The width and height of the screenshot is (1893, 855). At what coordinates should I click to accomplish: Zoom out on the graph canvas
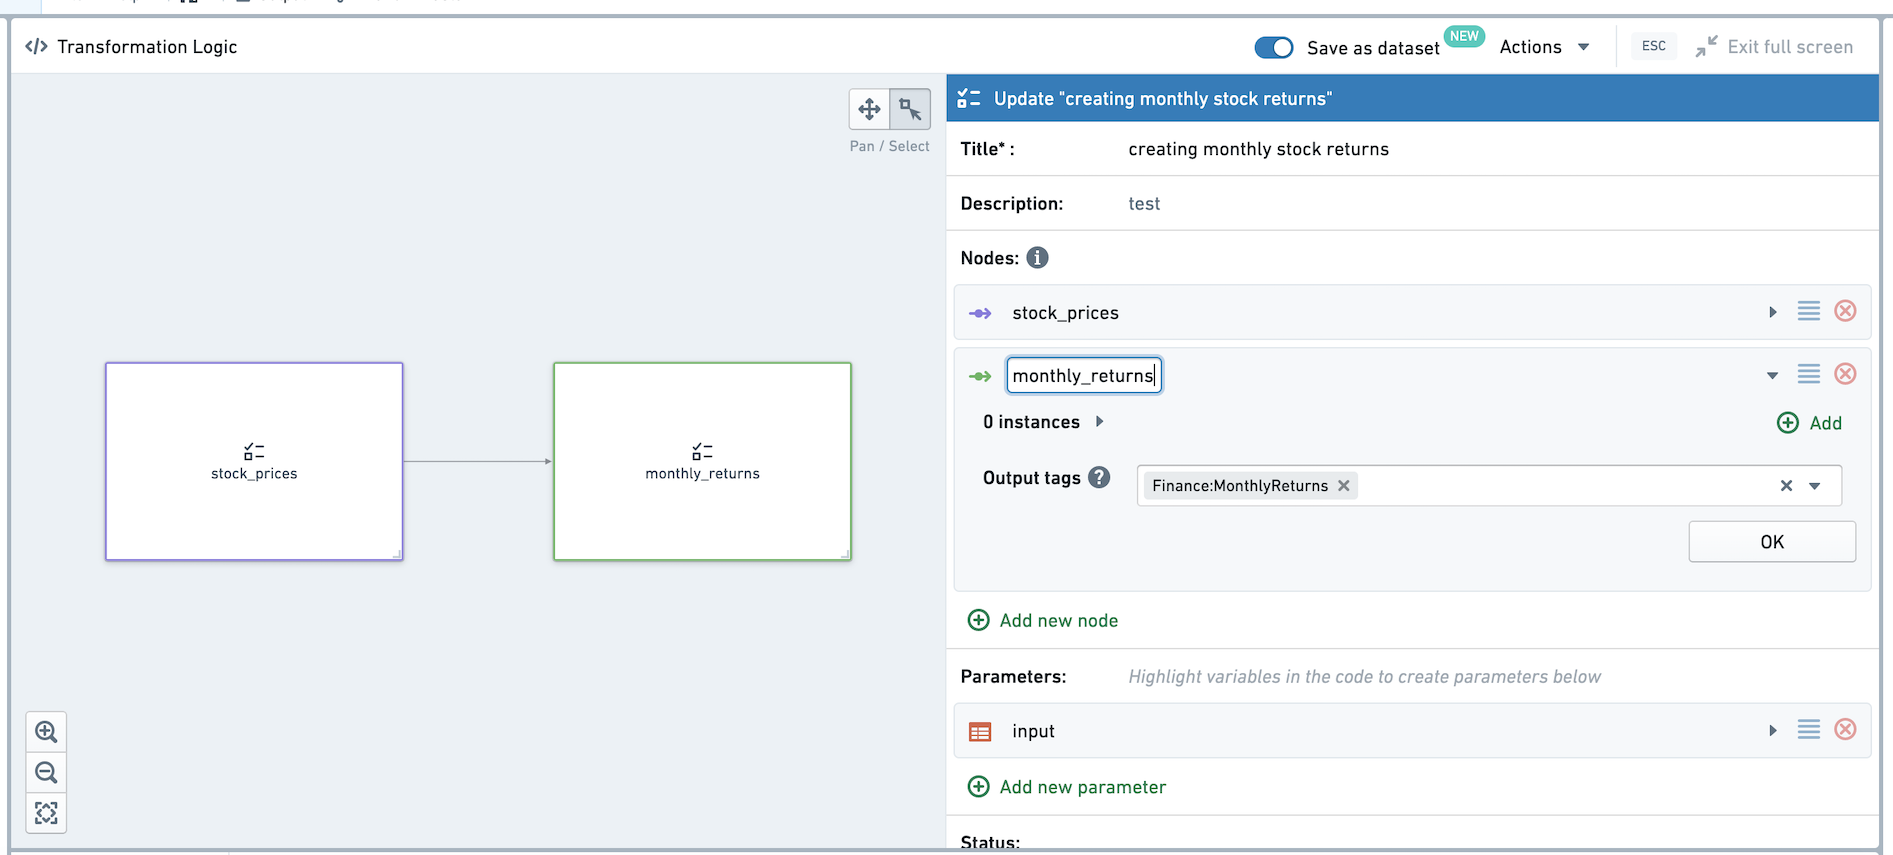click(x=46, y=772)
